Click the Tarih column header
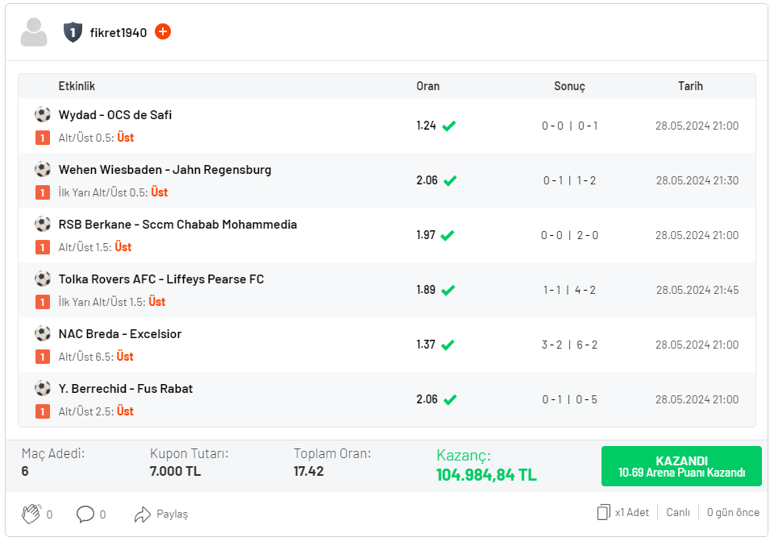The image size is (770, 537). click(x=690, y=86)
